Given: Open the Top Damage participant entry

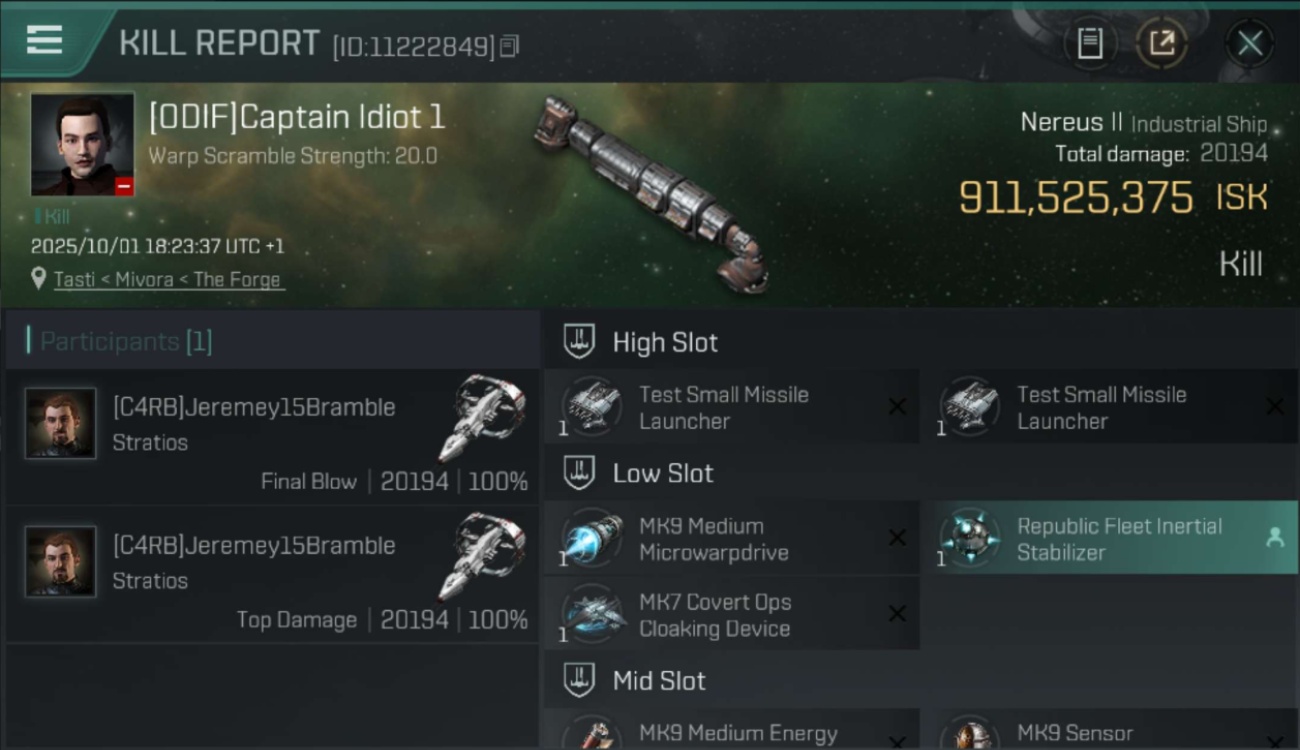Looking at the screenshot, I should coord(272,575).
